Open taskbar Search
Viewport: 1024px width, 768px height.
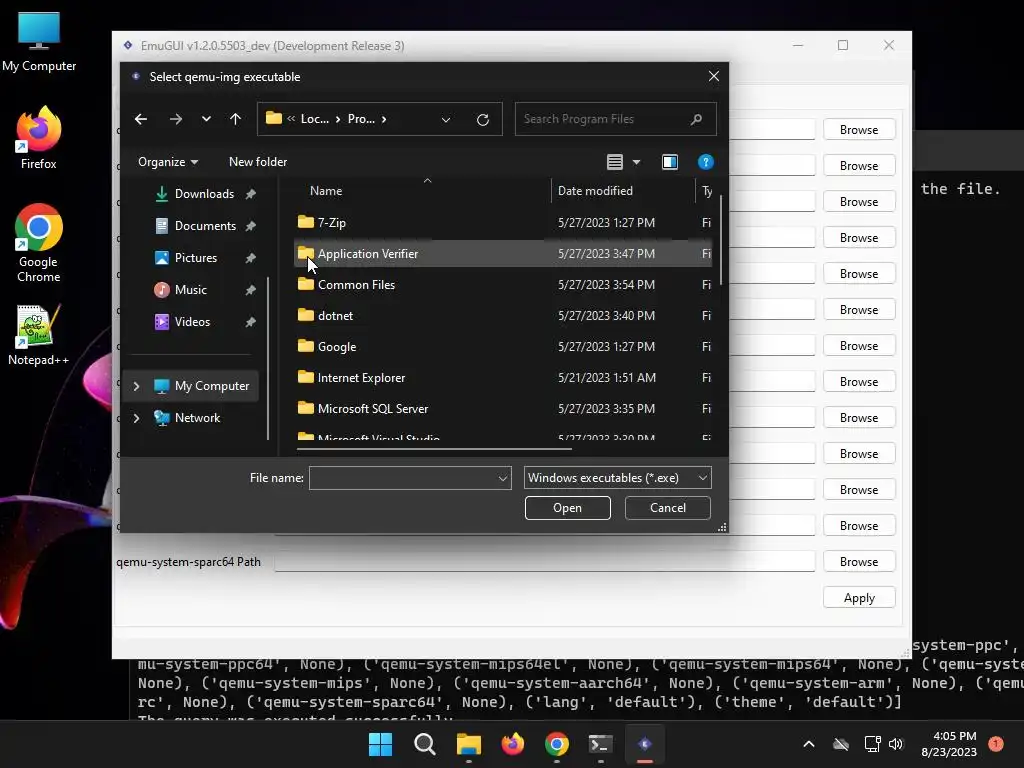[x=424, y=744]
